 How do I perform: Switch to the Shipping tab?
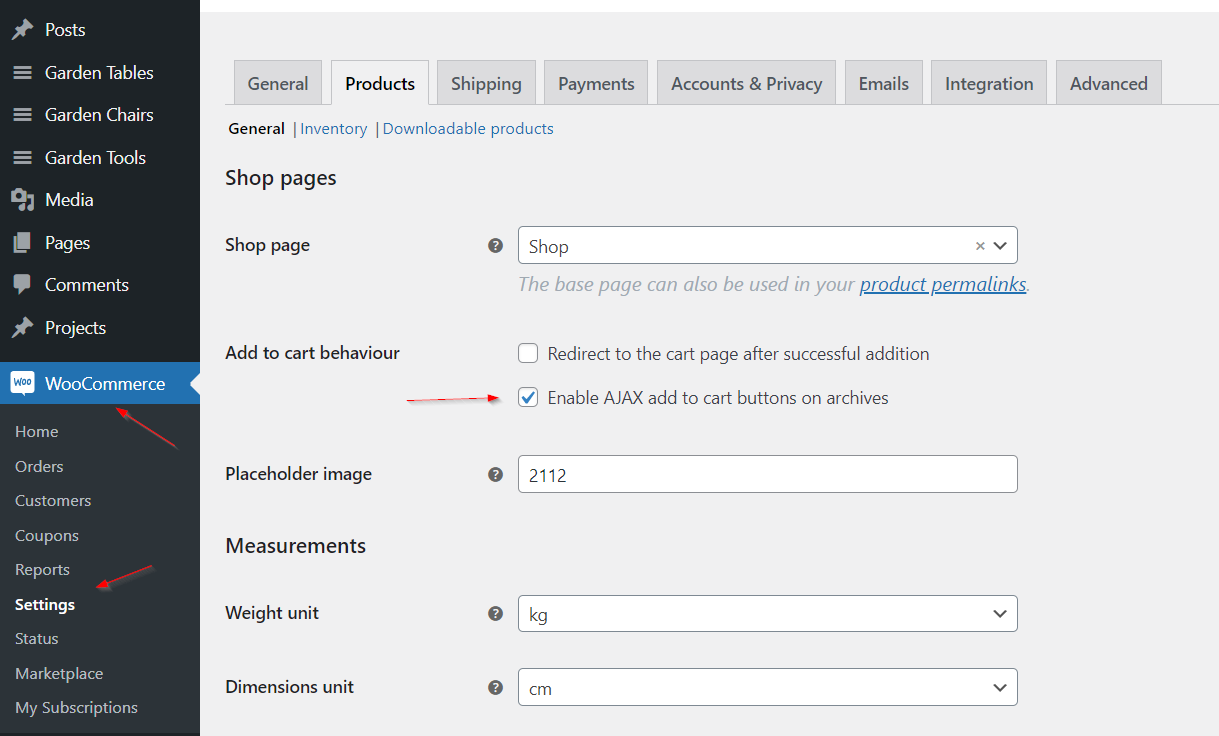coord(486,84)
